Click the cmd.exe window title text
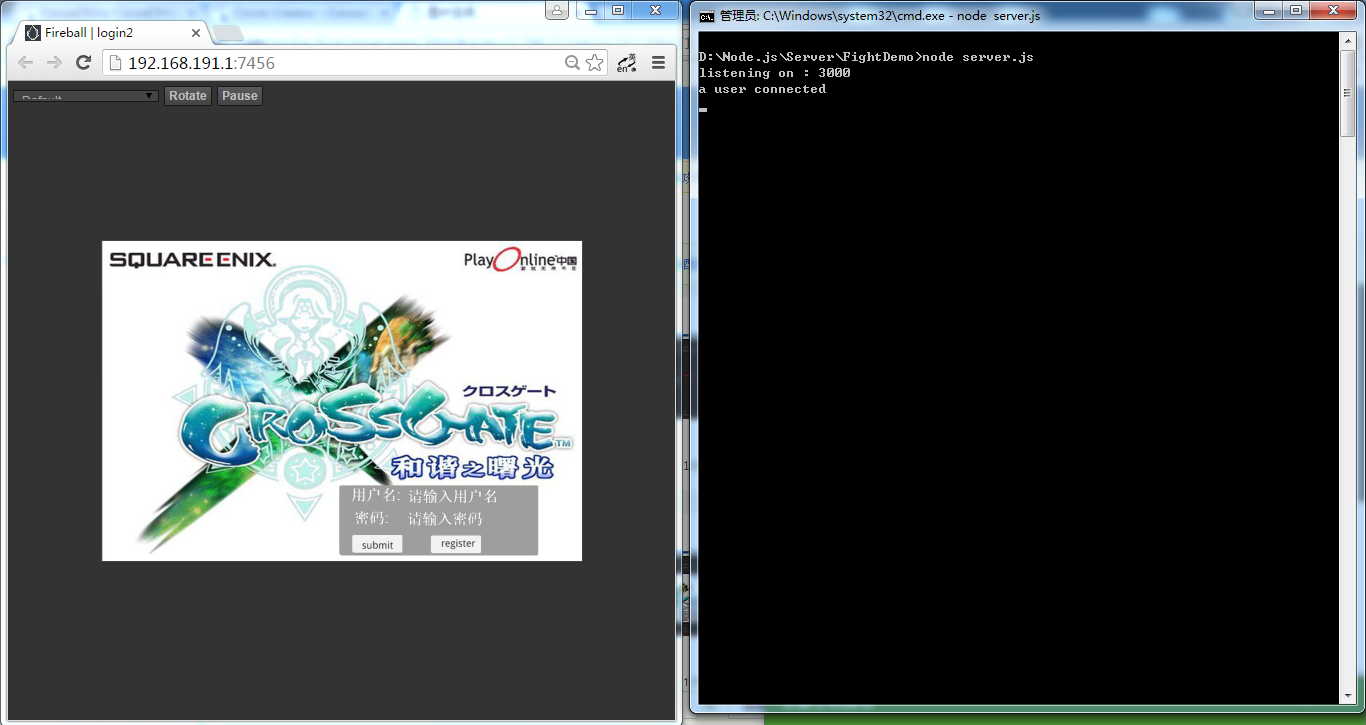The width and height of the screenshot is (1366, 725). point(880,15)
